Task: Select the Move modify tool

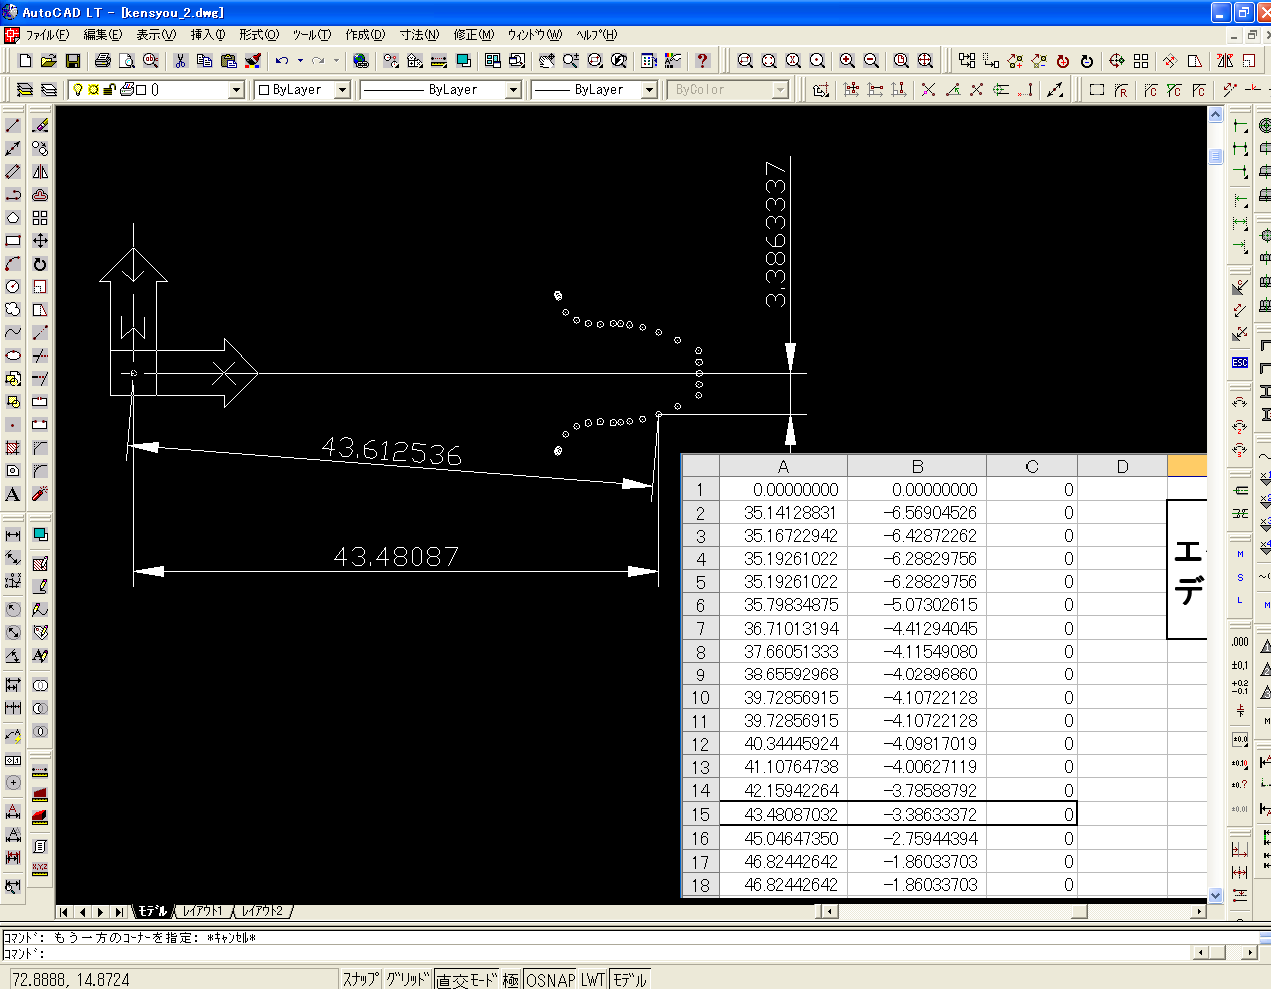Action: (x=40, y=241)
